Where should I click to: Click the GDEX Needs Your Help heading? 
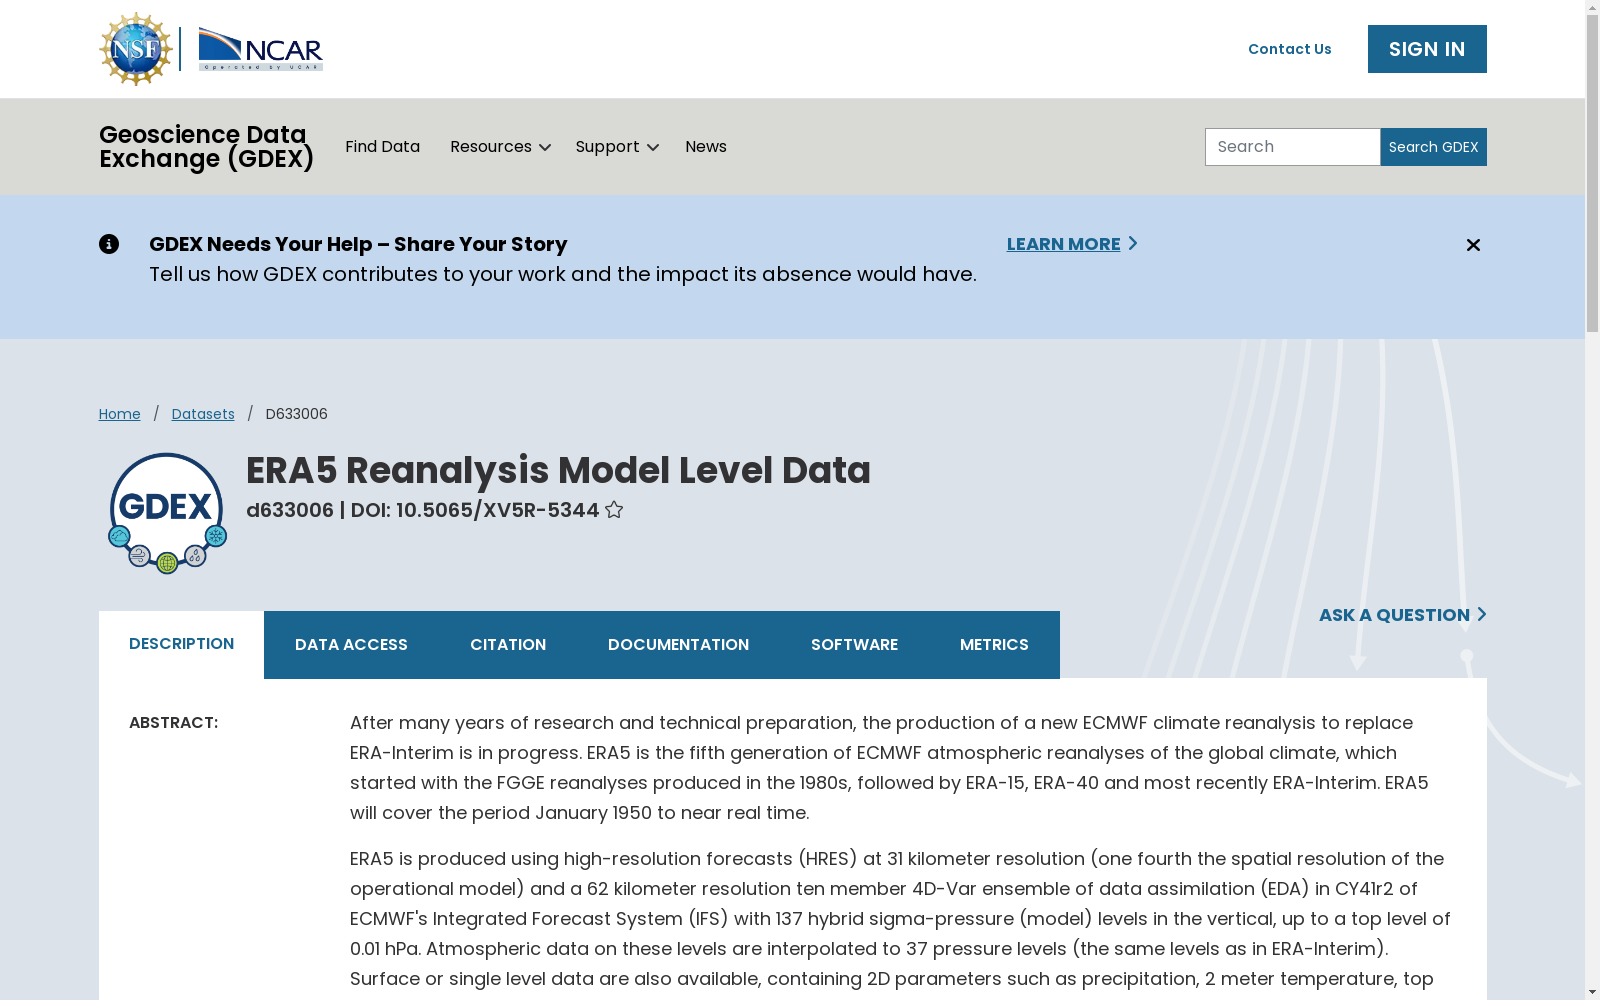358,244
